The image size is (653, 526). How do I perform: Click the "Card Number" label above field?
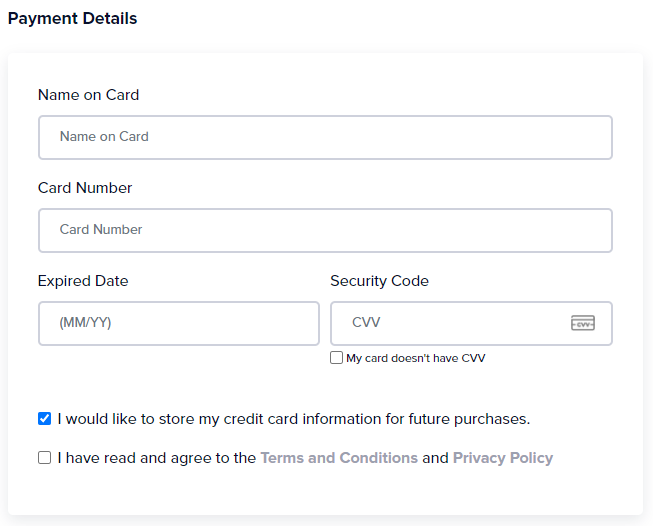tap(85, 188)
